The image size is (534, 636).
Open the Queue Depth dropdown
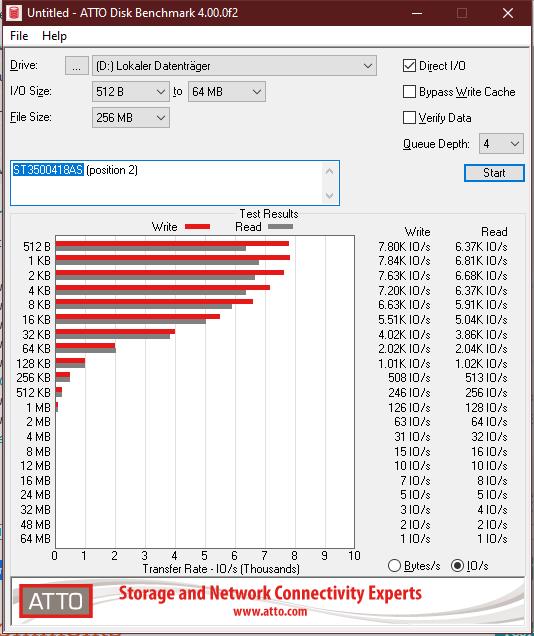pos(501,144)
